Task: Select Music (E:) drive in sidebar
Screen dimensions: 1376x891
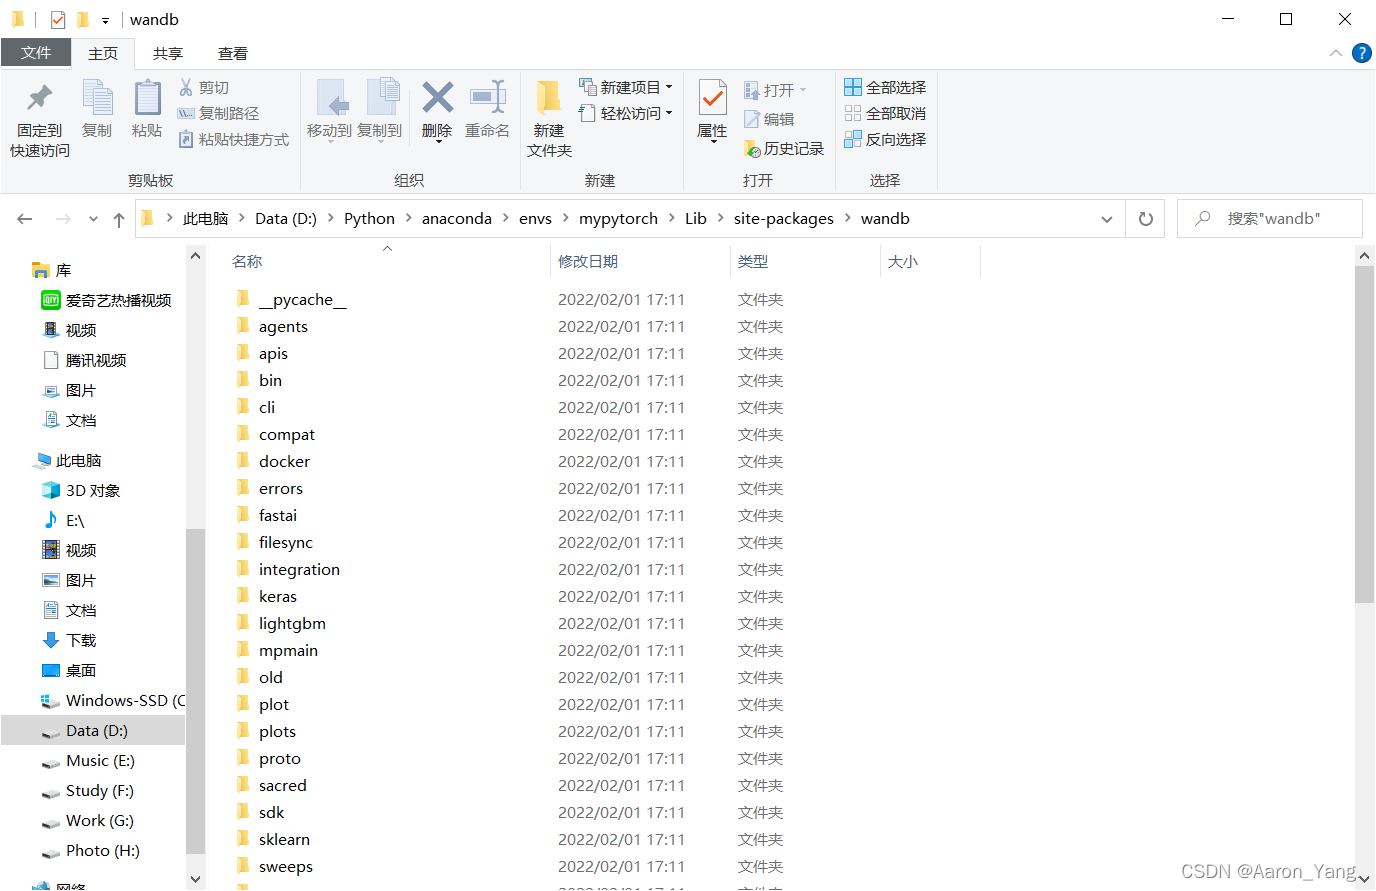Action: [88, 761]
